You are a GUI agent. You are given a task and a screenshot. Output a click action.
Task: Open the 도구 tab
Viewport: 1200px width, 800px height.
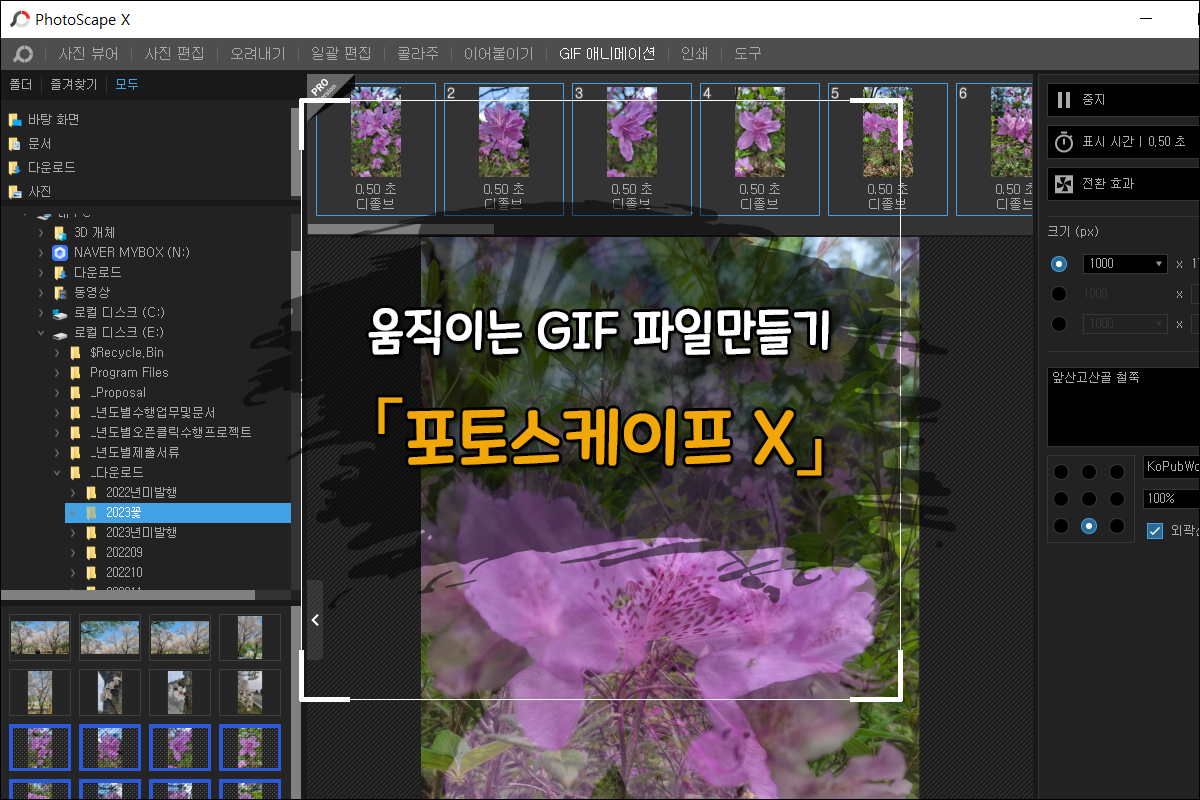coord(748,54)
